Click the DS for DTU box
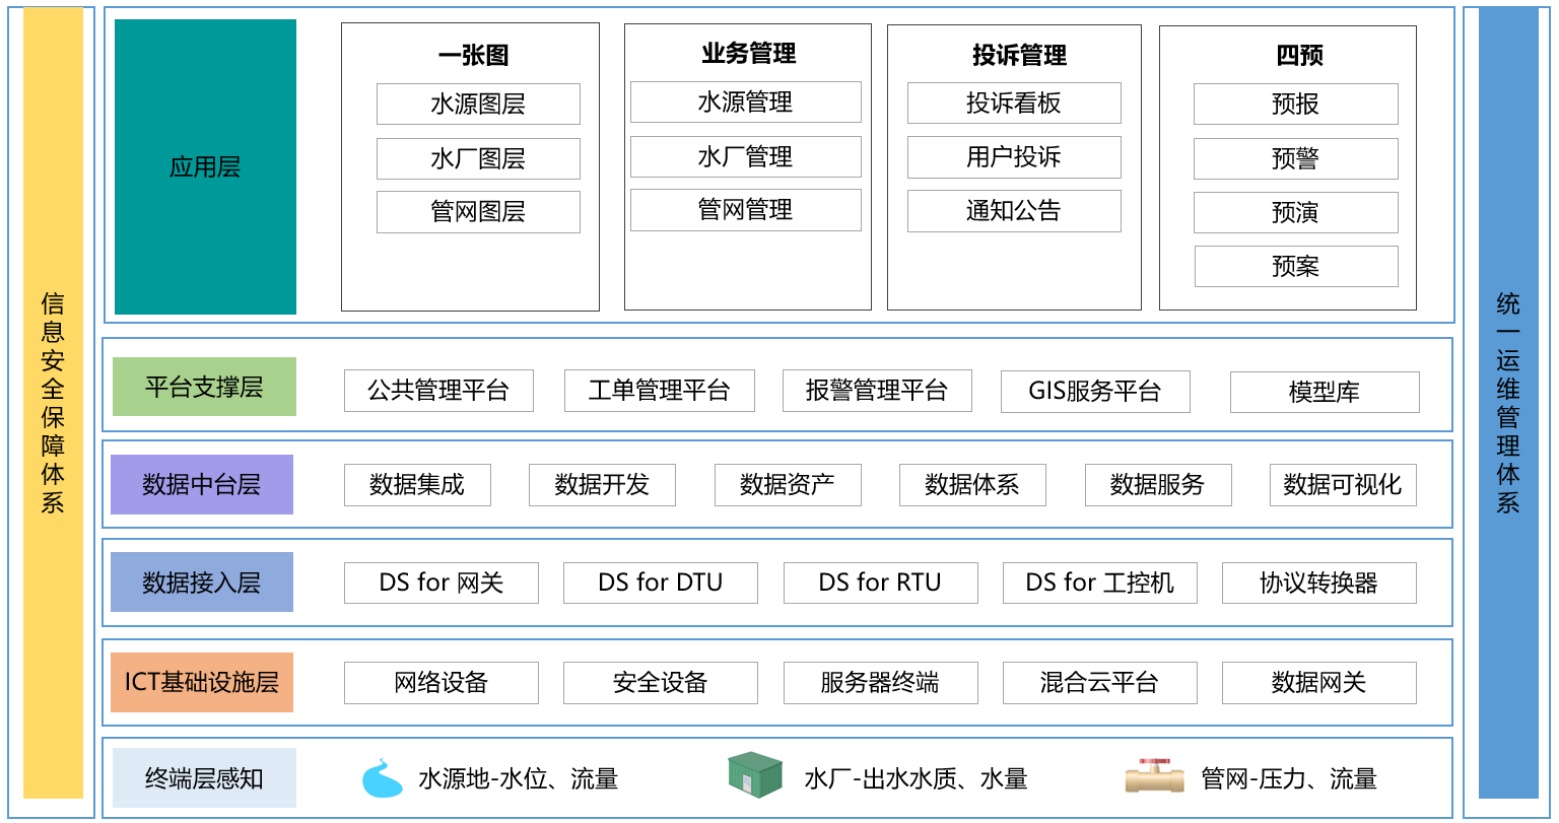Viewport: 1559px width, 823px height. pyautogui.click(x=660, y=583)
